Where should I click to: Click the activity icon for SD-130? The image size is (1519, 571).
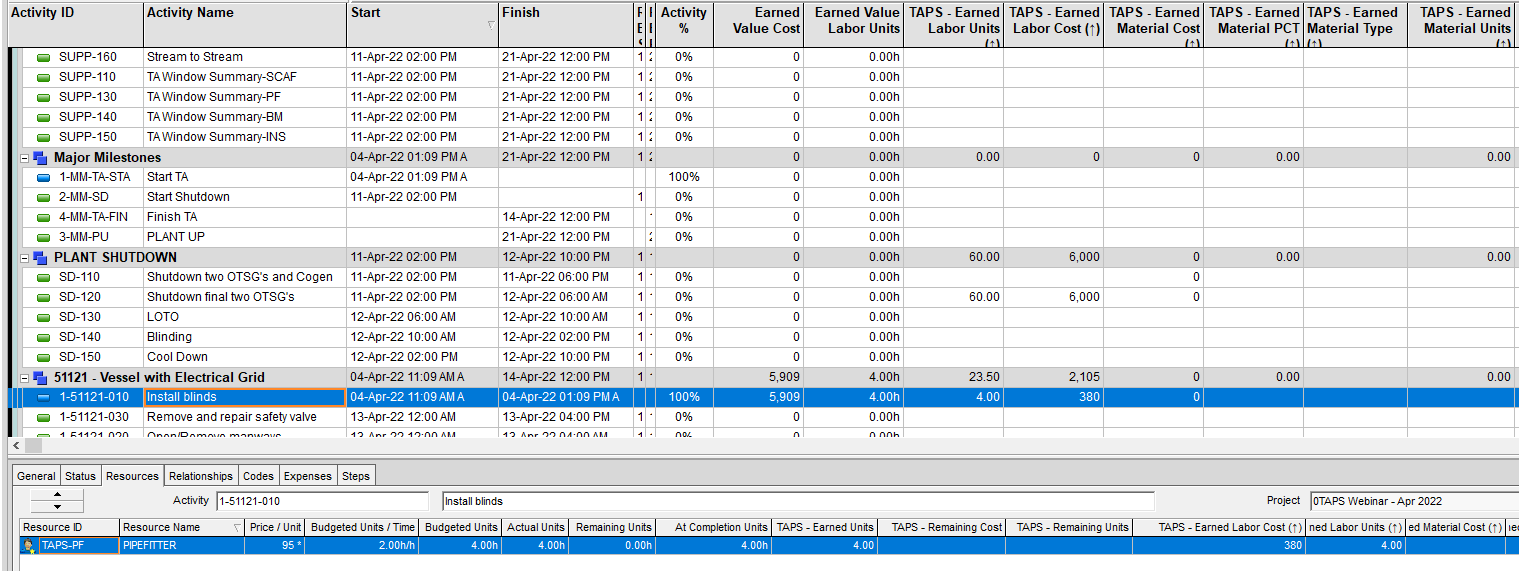click(43, 317)
